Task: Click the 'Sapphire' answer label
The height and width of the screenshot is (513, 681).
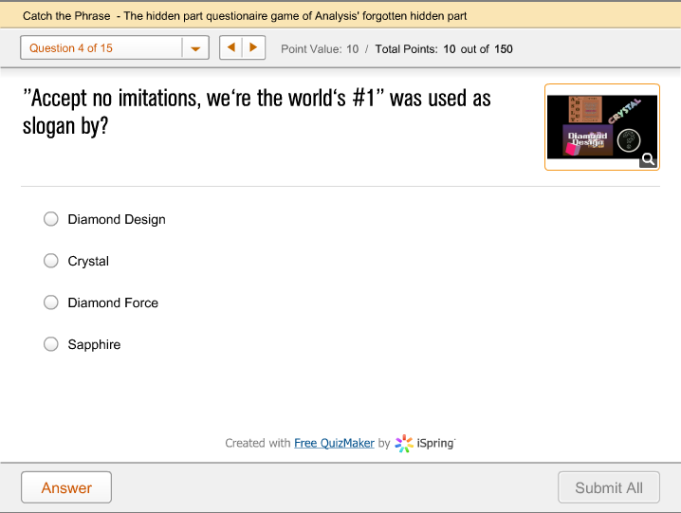Action: (94, 344)
